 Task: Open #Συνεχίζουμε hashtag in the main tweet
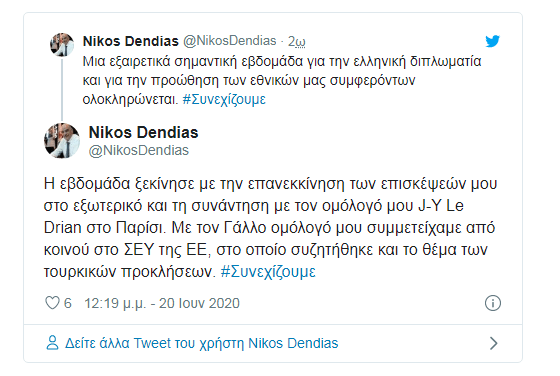(x=268, y=271)
